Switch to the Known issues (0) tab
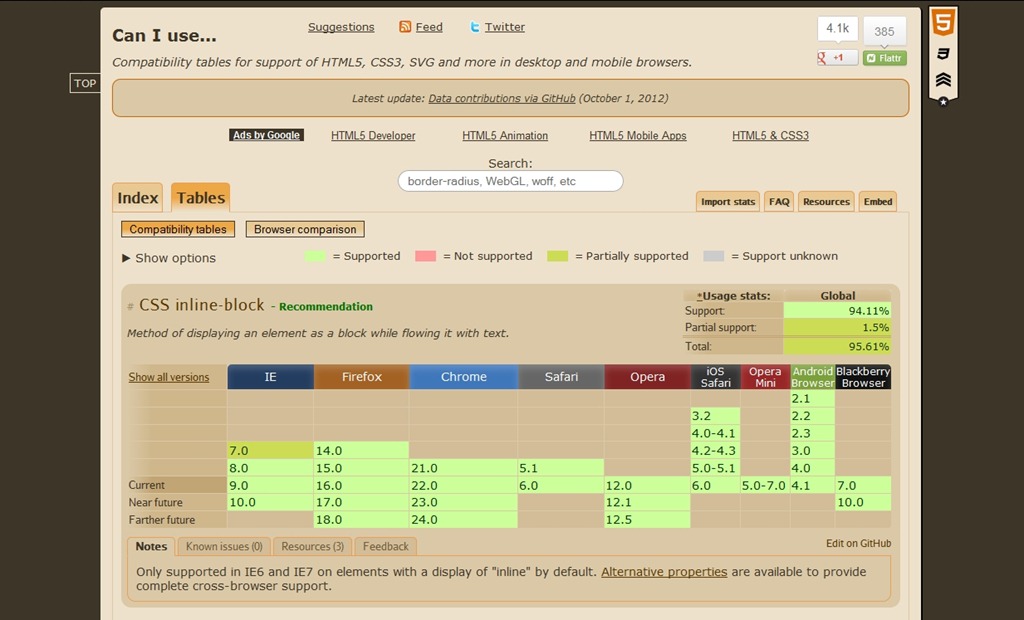The image size is (1024, 620). 224,546
